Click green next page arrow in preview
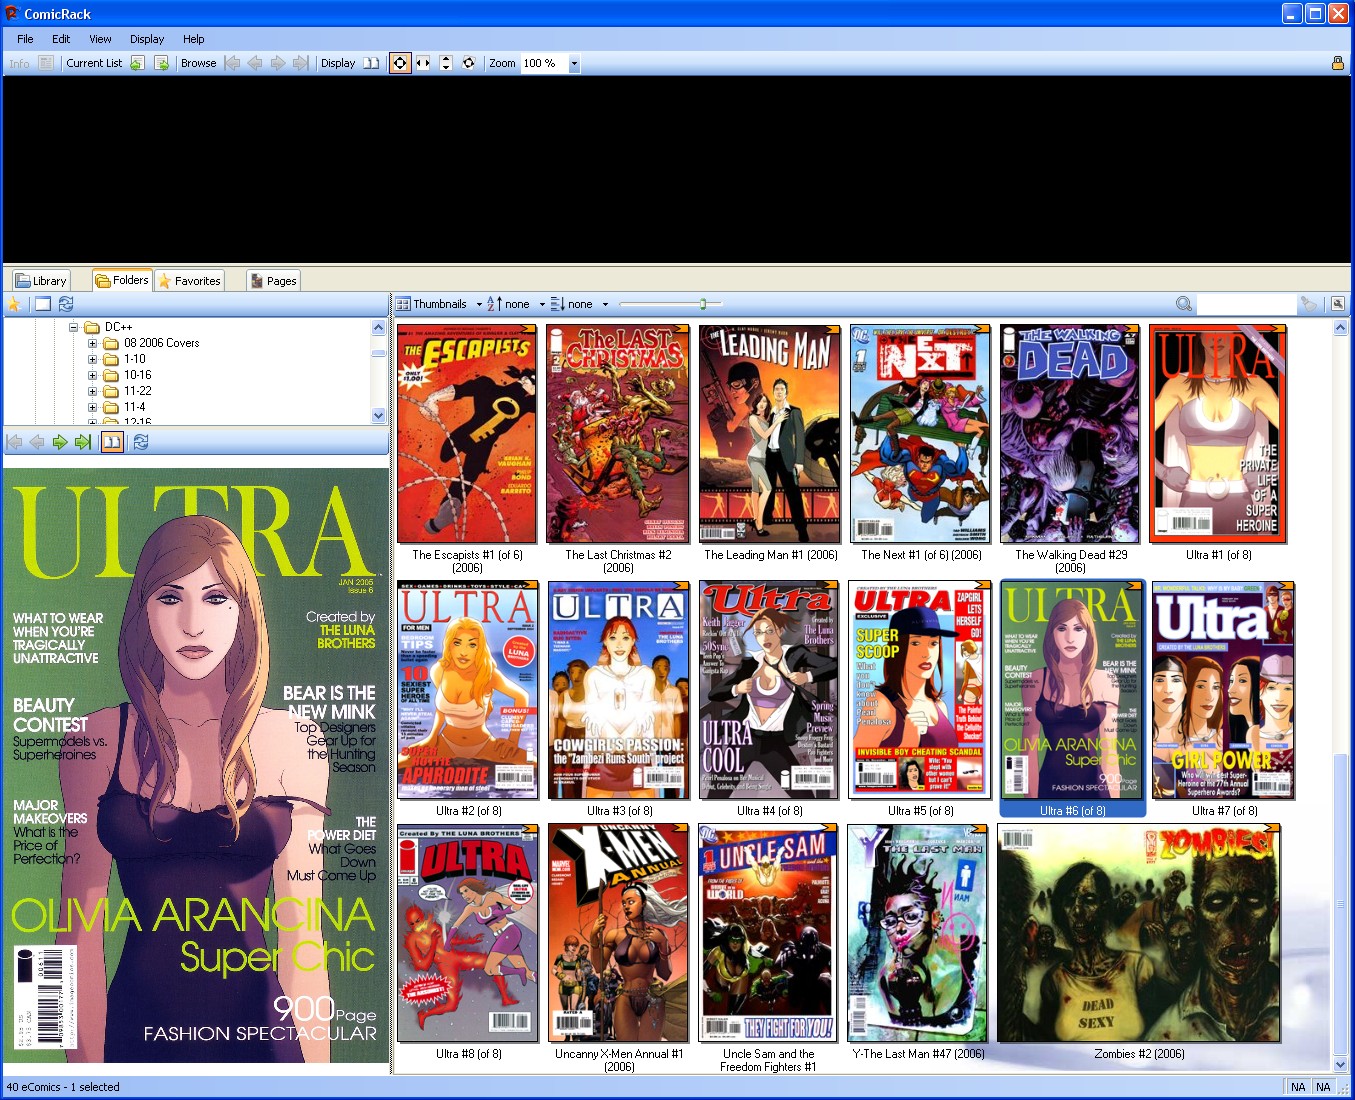 pos(60,442)
